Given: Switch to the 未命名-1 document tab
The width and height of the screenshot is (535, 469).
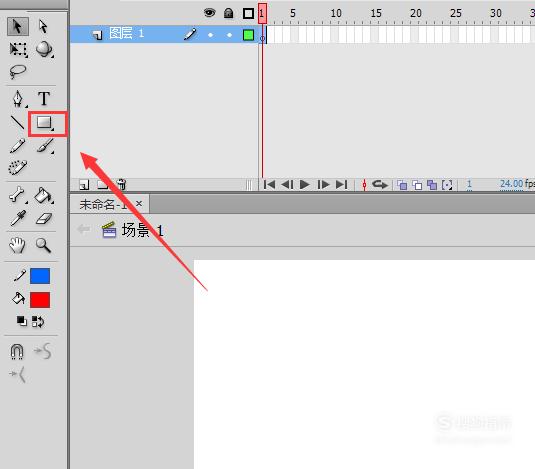Looking at the screenshot, I should 103,204.
